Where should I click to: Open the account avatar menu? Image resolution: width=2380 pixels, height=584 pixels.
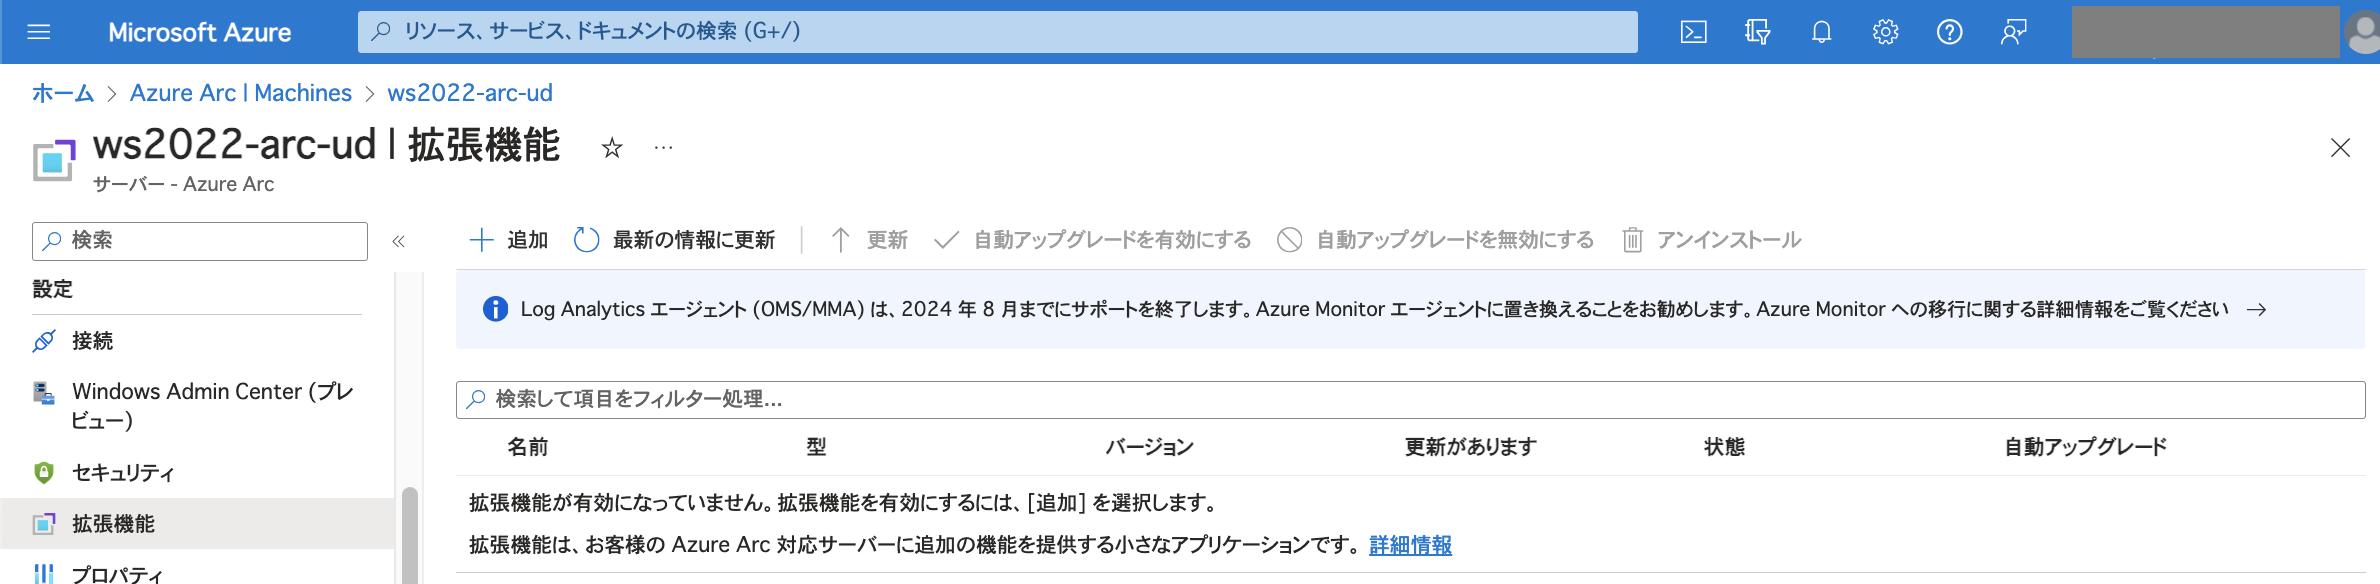pos(2362,32)
